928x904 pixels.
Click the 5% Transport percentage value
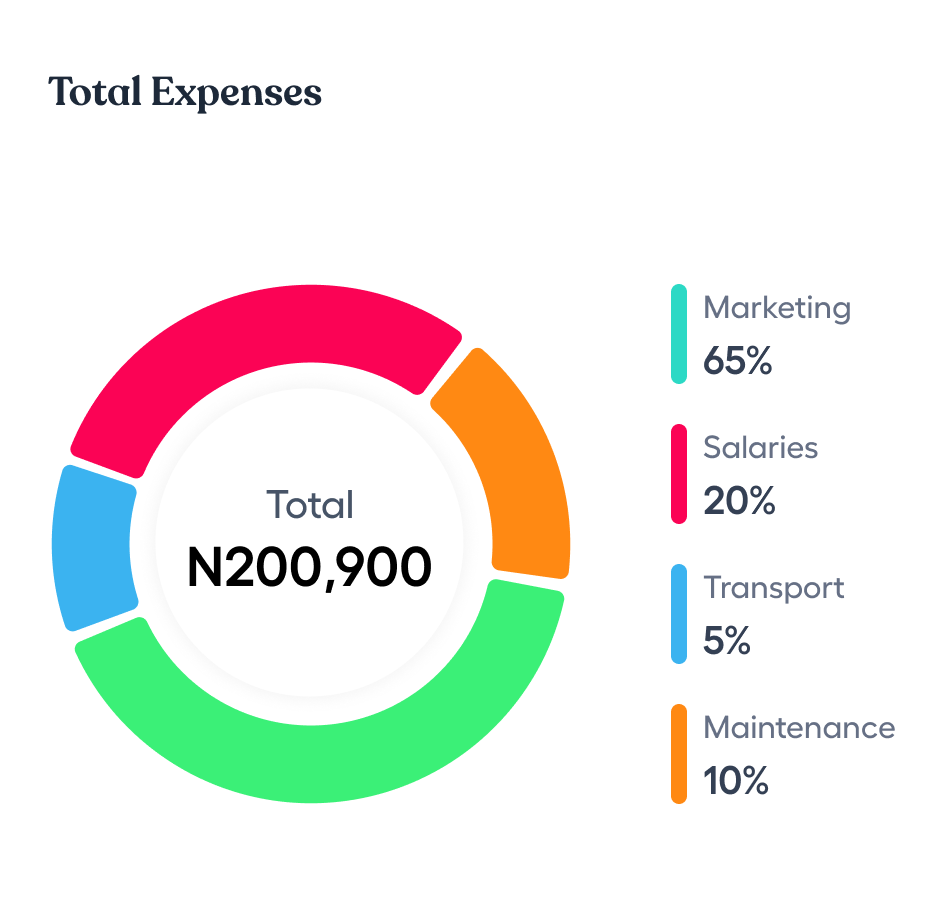pos(727,641)
